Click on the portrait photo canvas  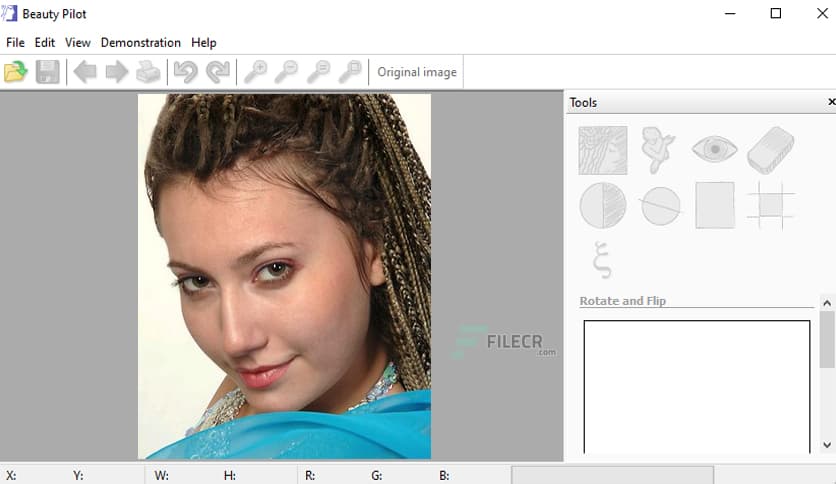tap(284, 276)
